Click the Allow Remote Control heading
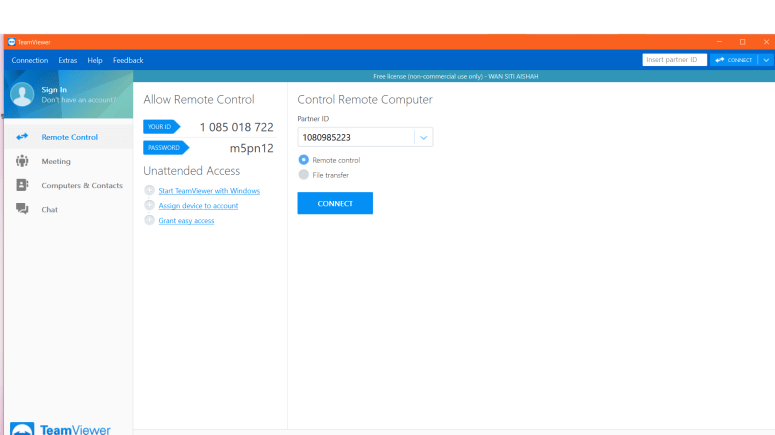 [x=199, y=99]
